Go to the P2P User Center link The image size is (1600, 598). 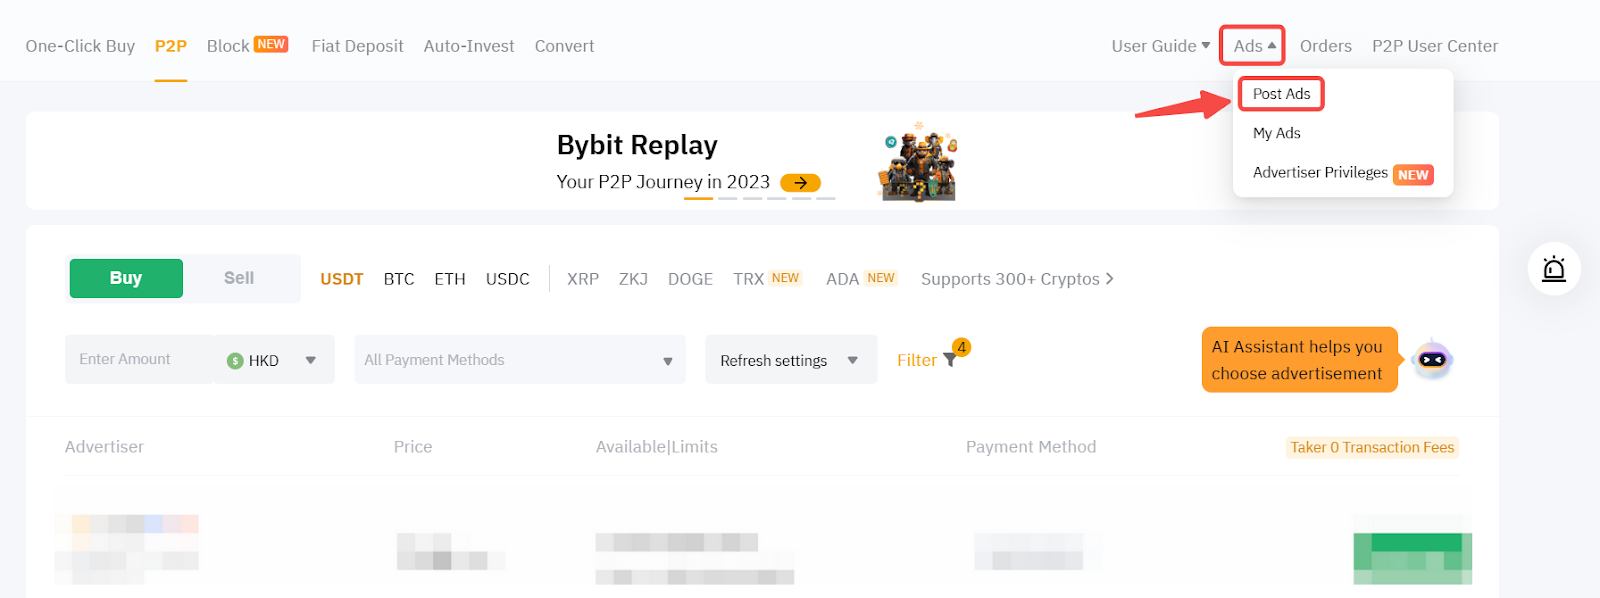click(1434, 46)
